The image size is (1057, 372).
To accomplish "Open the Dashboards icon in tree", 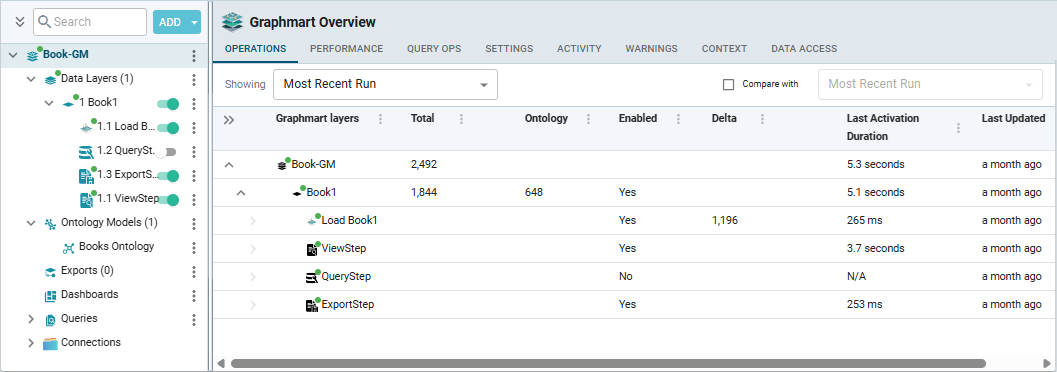I will 50,295.
